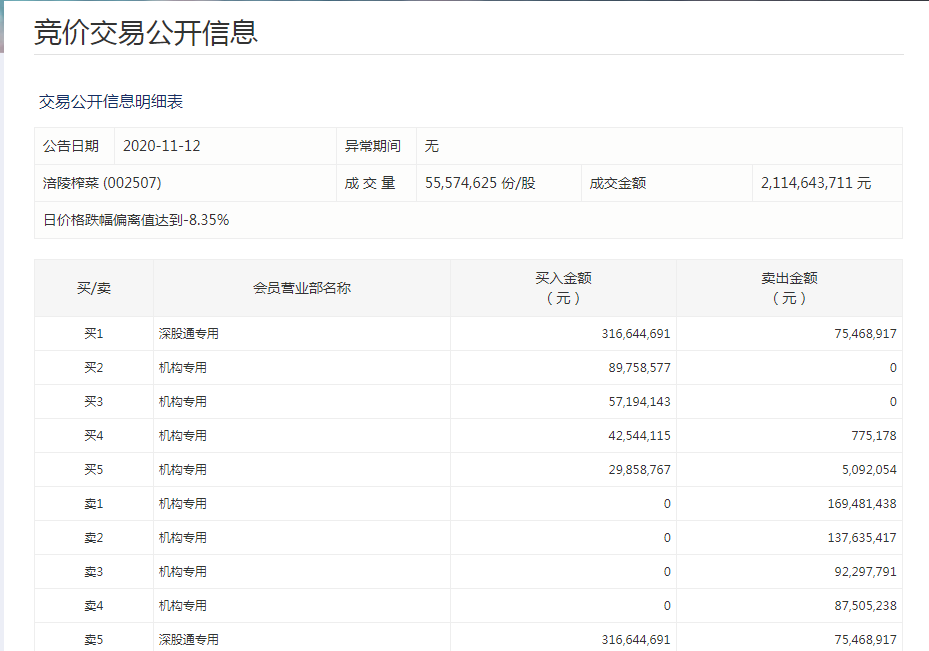Select the 交易公开信息明细表 subtitle

click(x=111, y=101)
